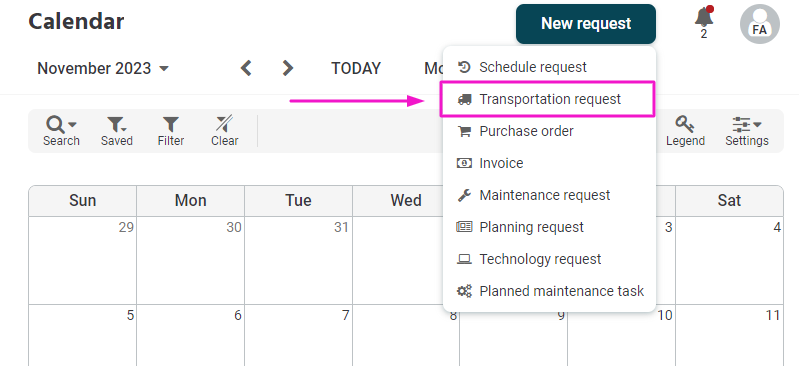Choose Maintenance request from dropdown
The height and width of the screenshot is (366, 799).
point(549,195)
